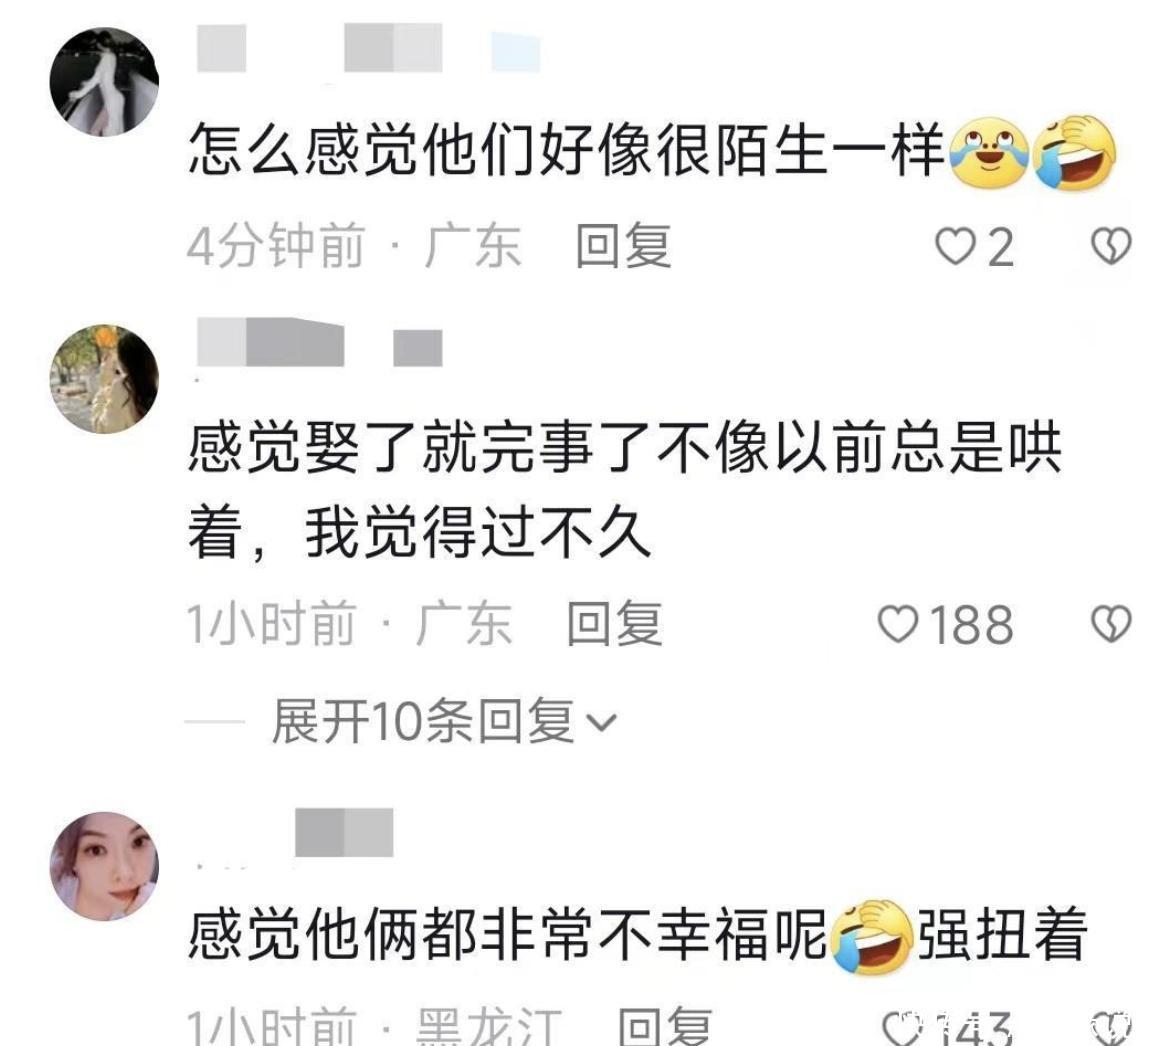The image size is (1176, 1046).
Task: Tap broken heart on Heilongjiang comment
Action: coord(1112,1028)
